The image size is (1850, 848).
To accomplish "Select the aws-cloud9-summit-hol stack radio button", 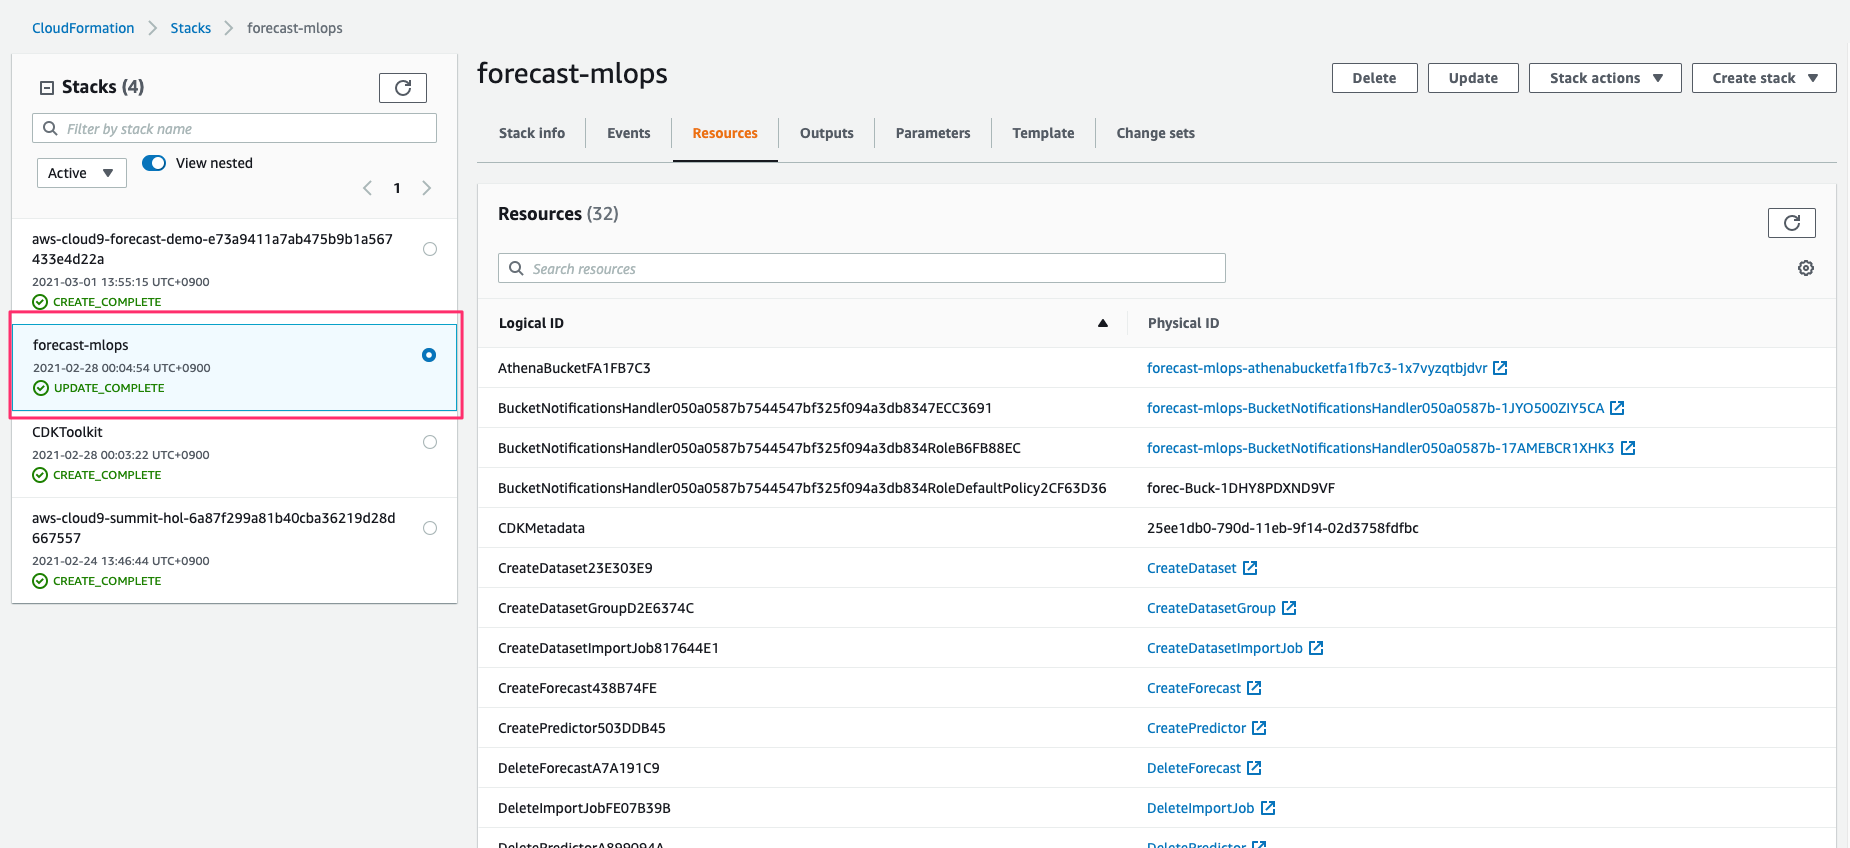I will pos(430,528).
